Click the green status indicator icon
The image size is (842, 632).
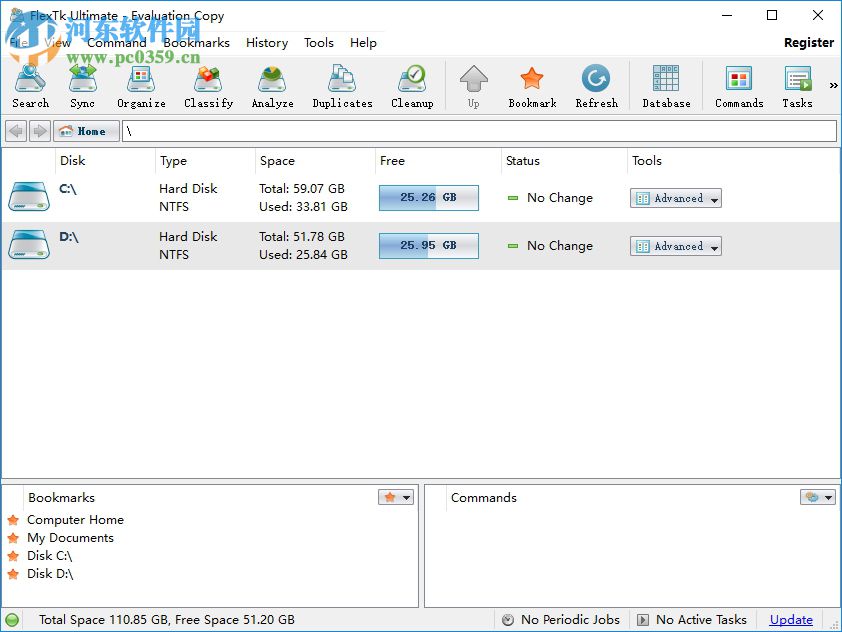click(12, 620)
